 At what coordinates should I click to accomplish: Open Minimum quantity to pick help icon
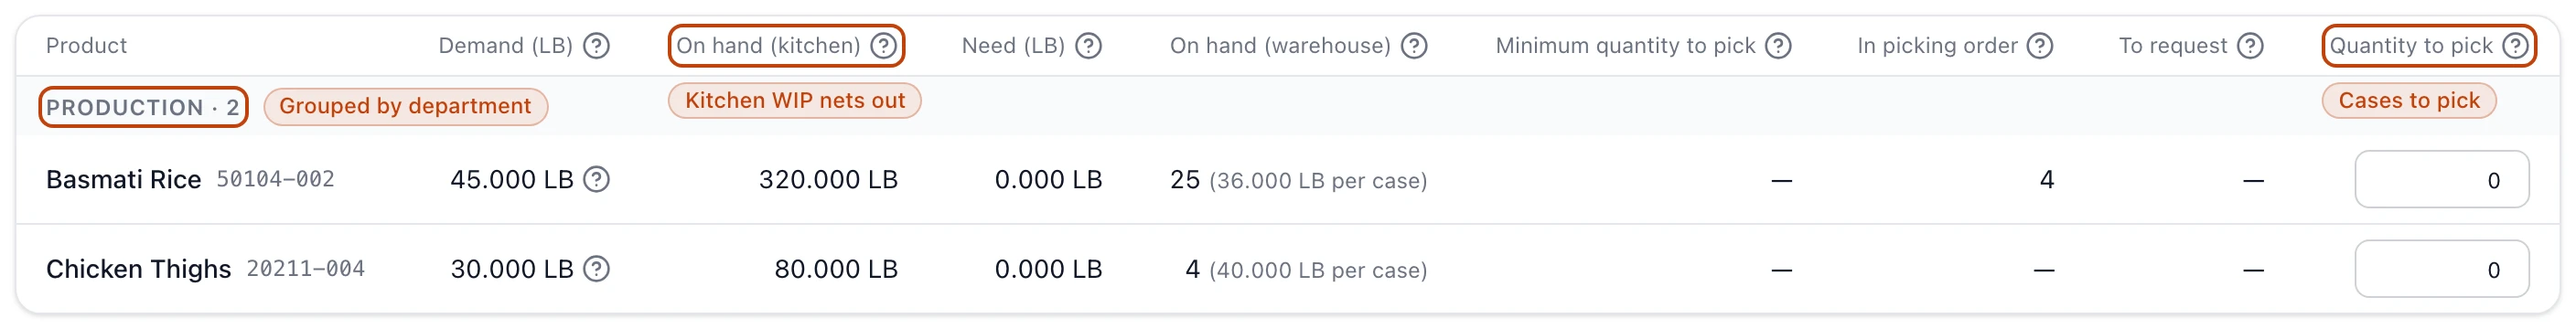[1778, 46]
